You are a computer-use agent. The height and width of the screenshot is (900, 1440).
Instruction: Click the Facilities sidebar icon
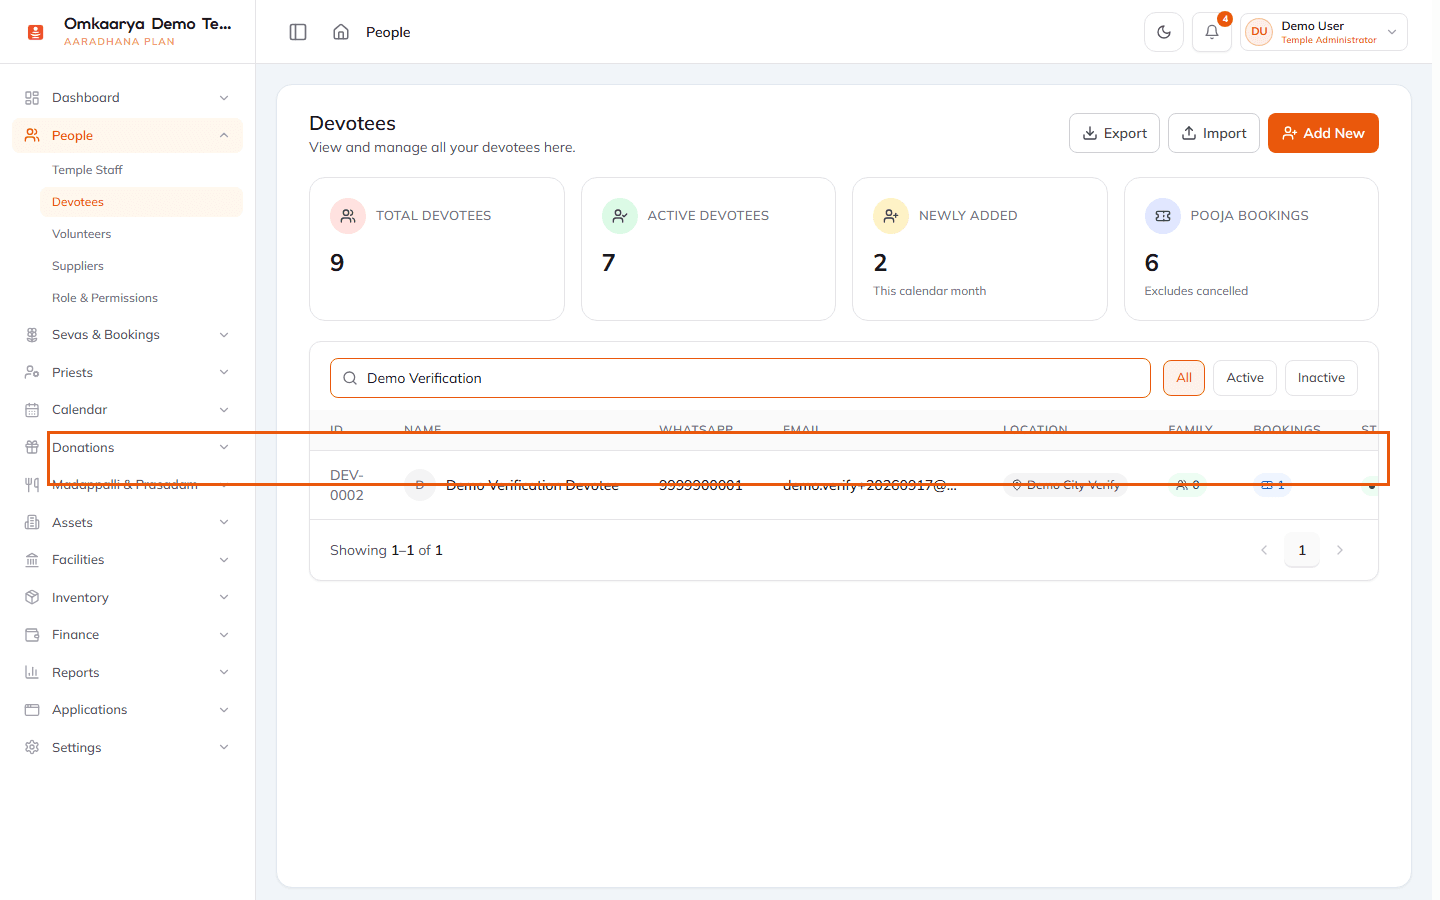point(32,560)
